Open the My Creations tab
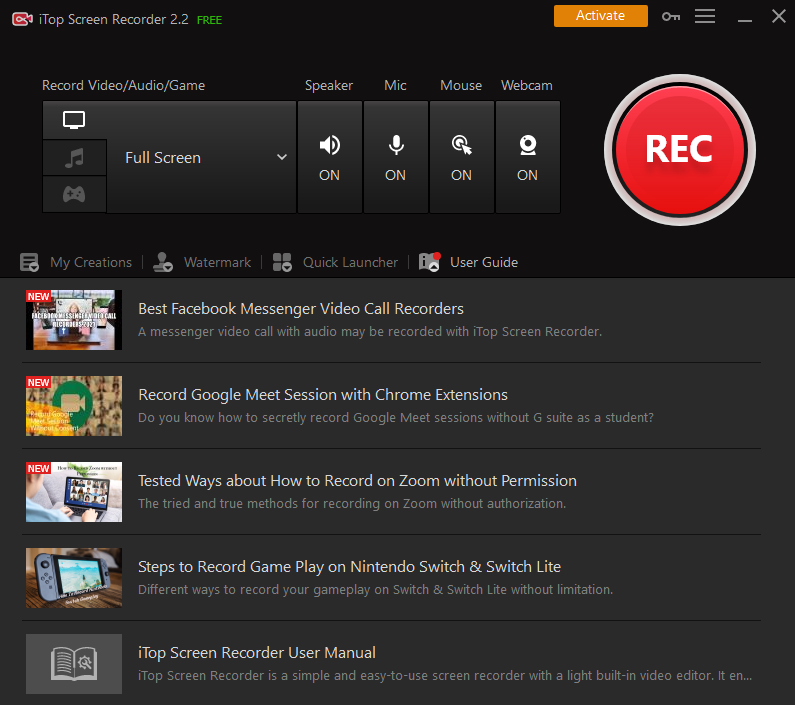 77,262
